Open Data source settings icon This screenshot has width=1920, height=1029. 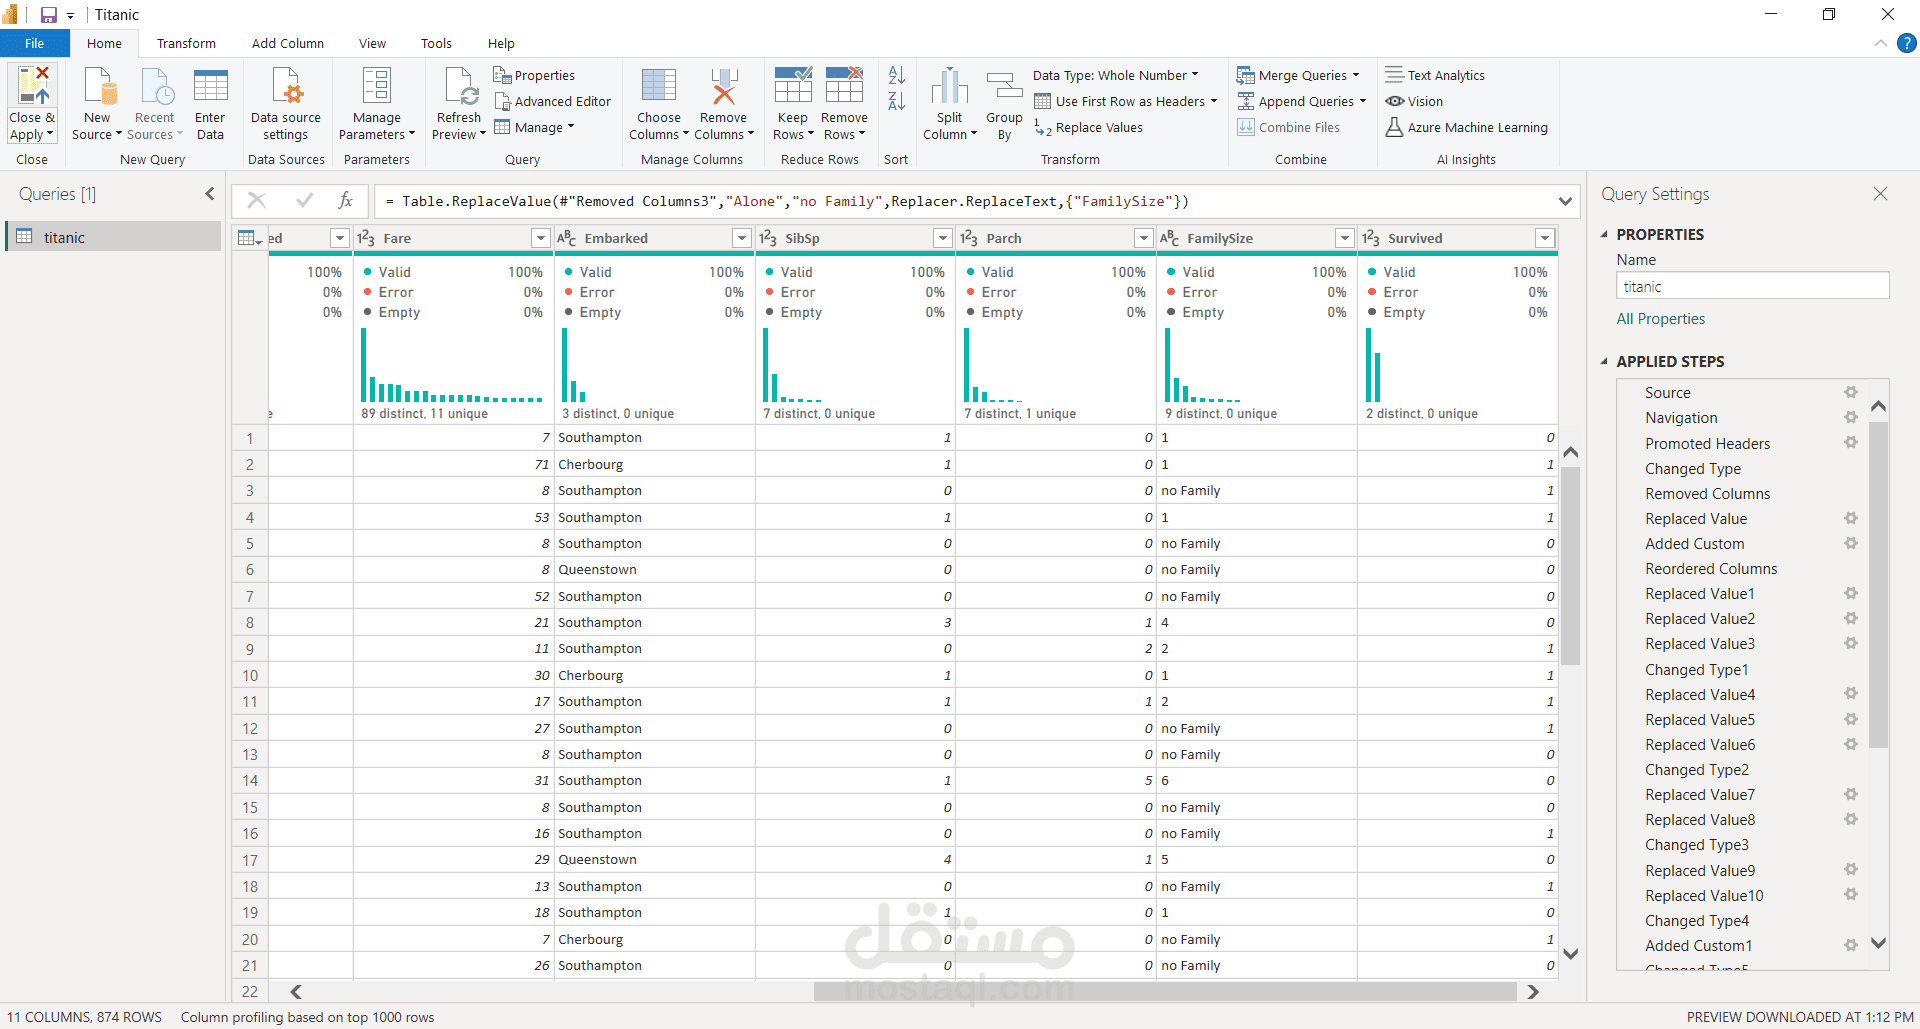[286, 86]
